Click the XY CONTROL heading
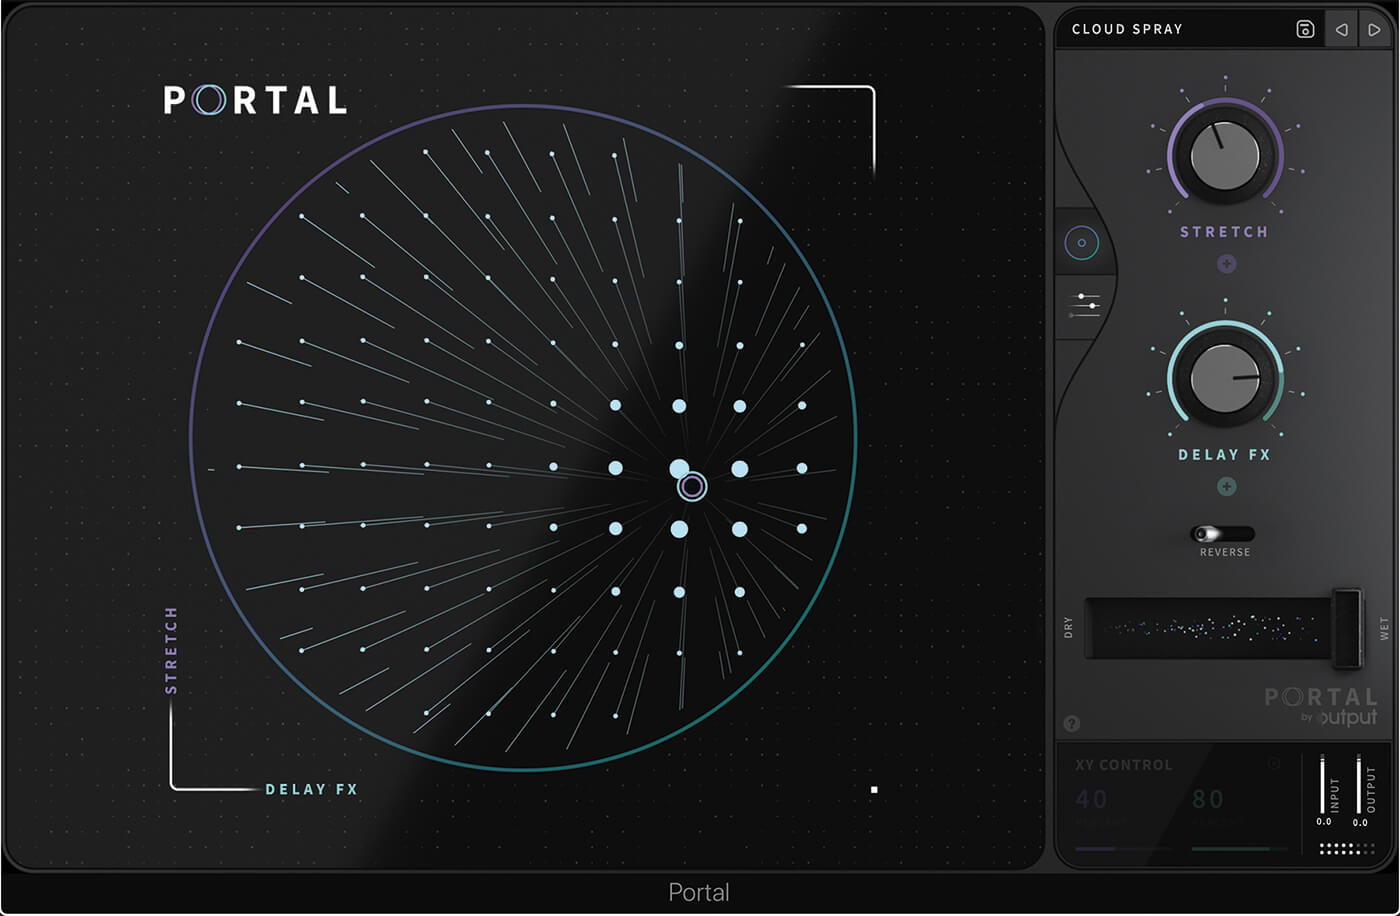1400x916 pixels. point(1123,765)
